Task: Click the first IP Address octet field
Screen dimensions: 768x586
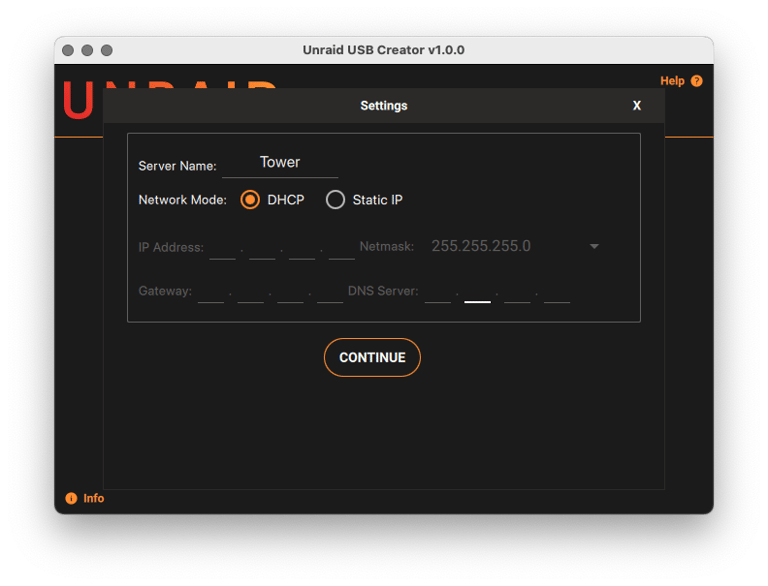Action: (222, 248)
